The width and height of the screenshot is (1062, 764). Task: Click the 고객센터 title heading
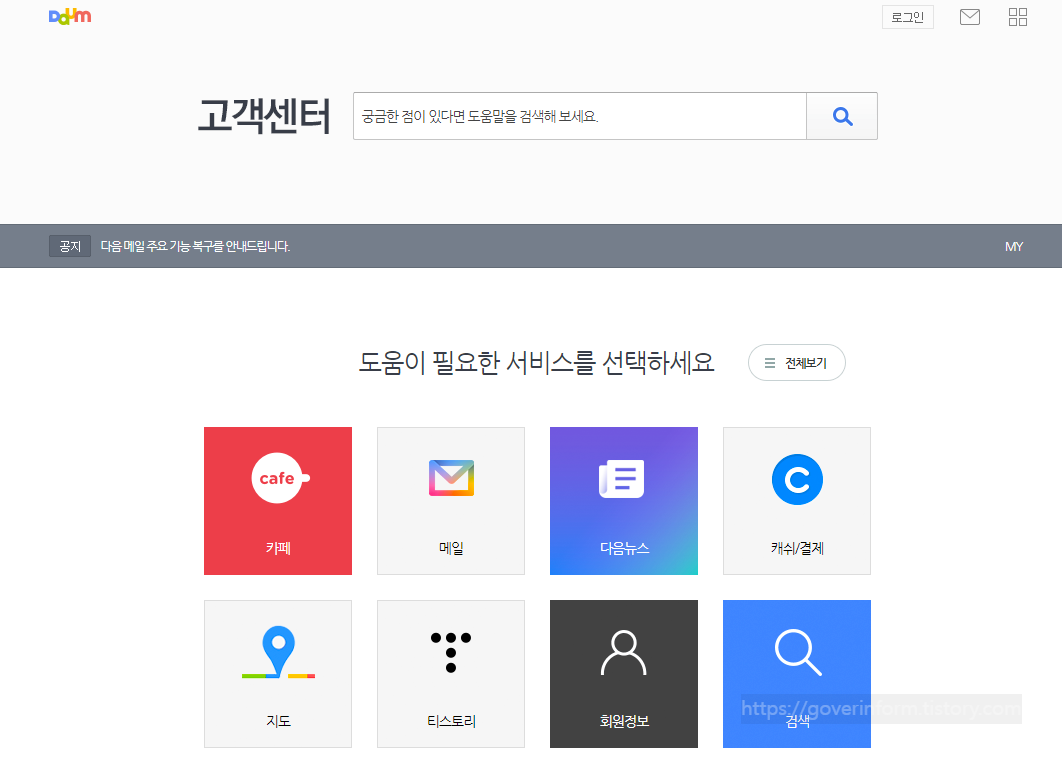264,116
